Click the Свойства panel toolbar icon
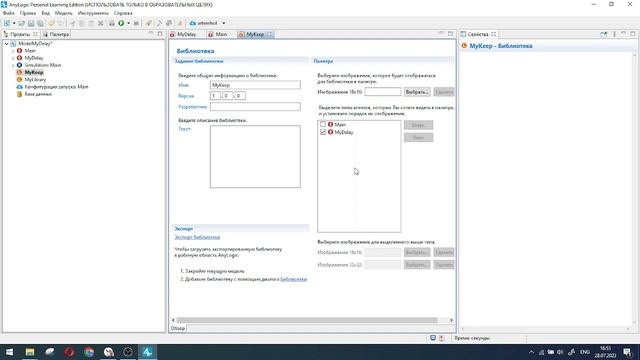The width and height of the screenshot is (640, 360). (604, 34)
